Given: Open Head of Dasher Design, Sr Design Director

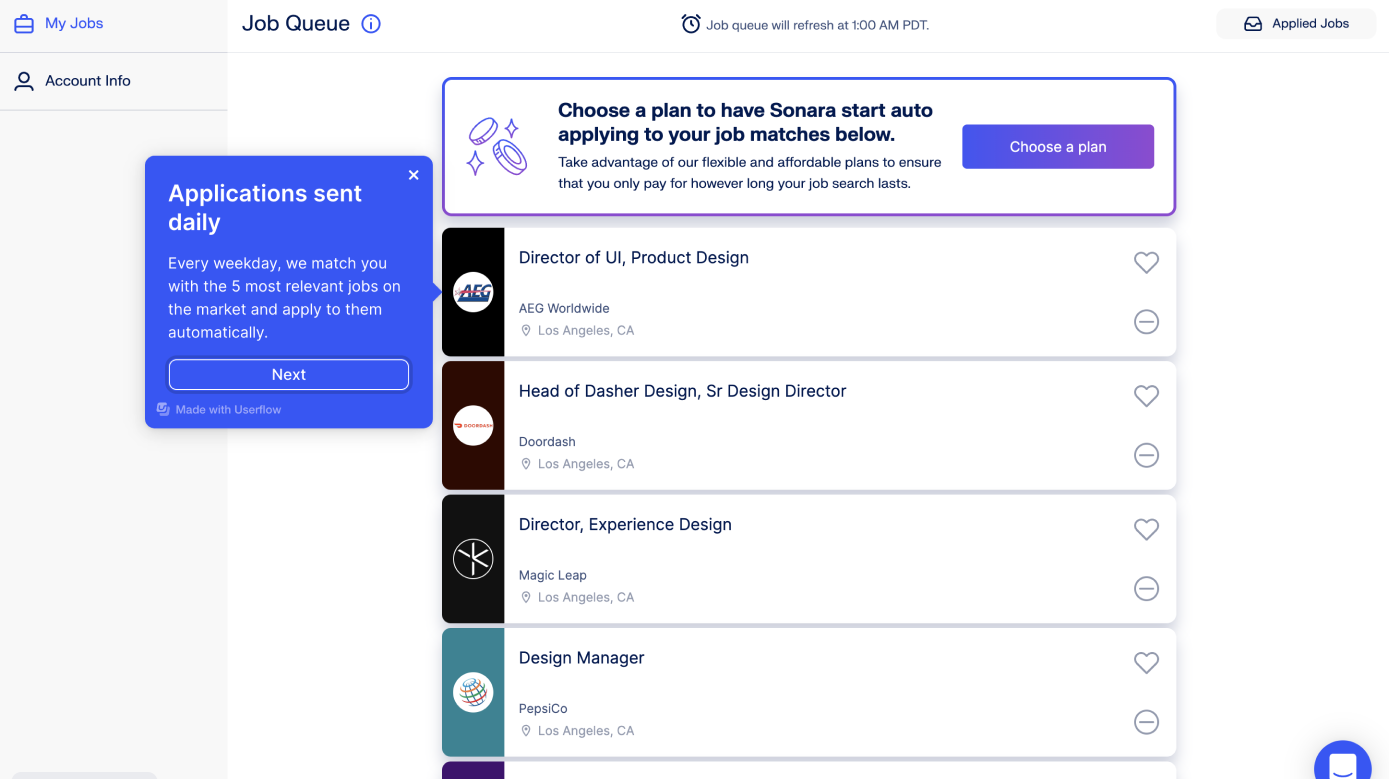Looking at the screenshot, I should click(682, 391).
